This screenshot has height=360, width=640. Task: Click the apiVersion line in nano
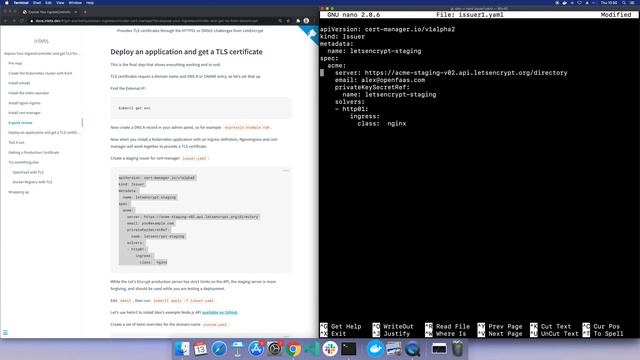coord(387,29)
